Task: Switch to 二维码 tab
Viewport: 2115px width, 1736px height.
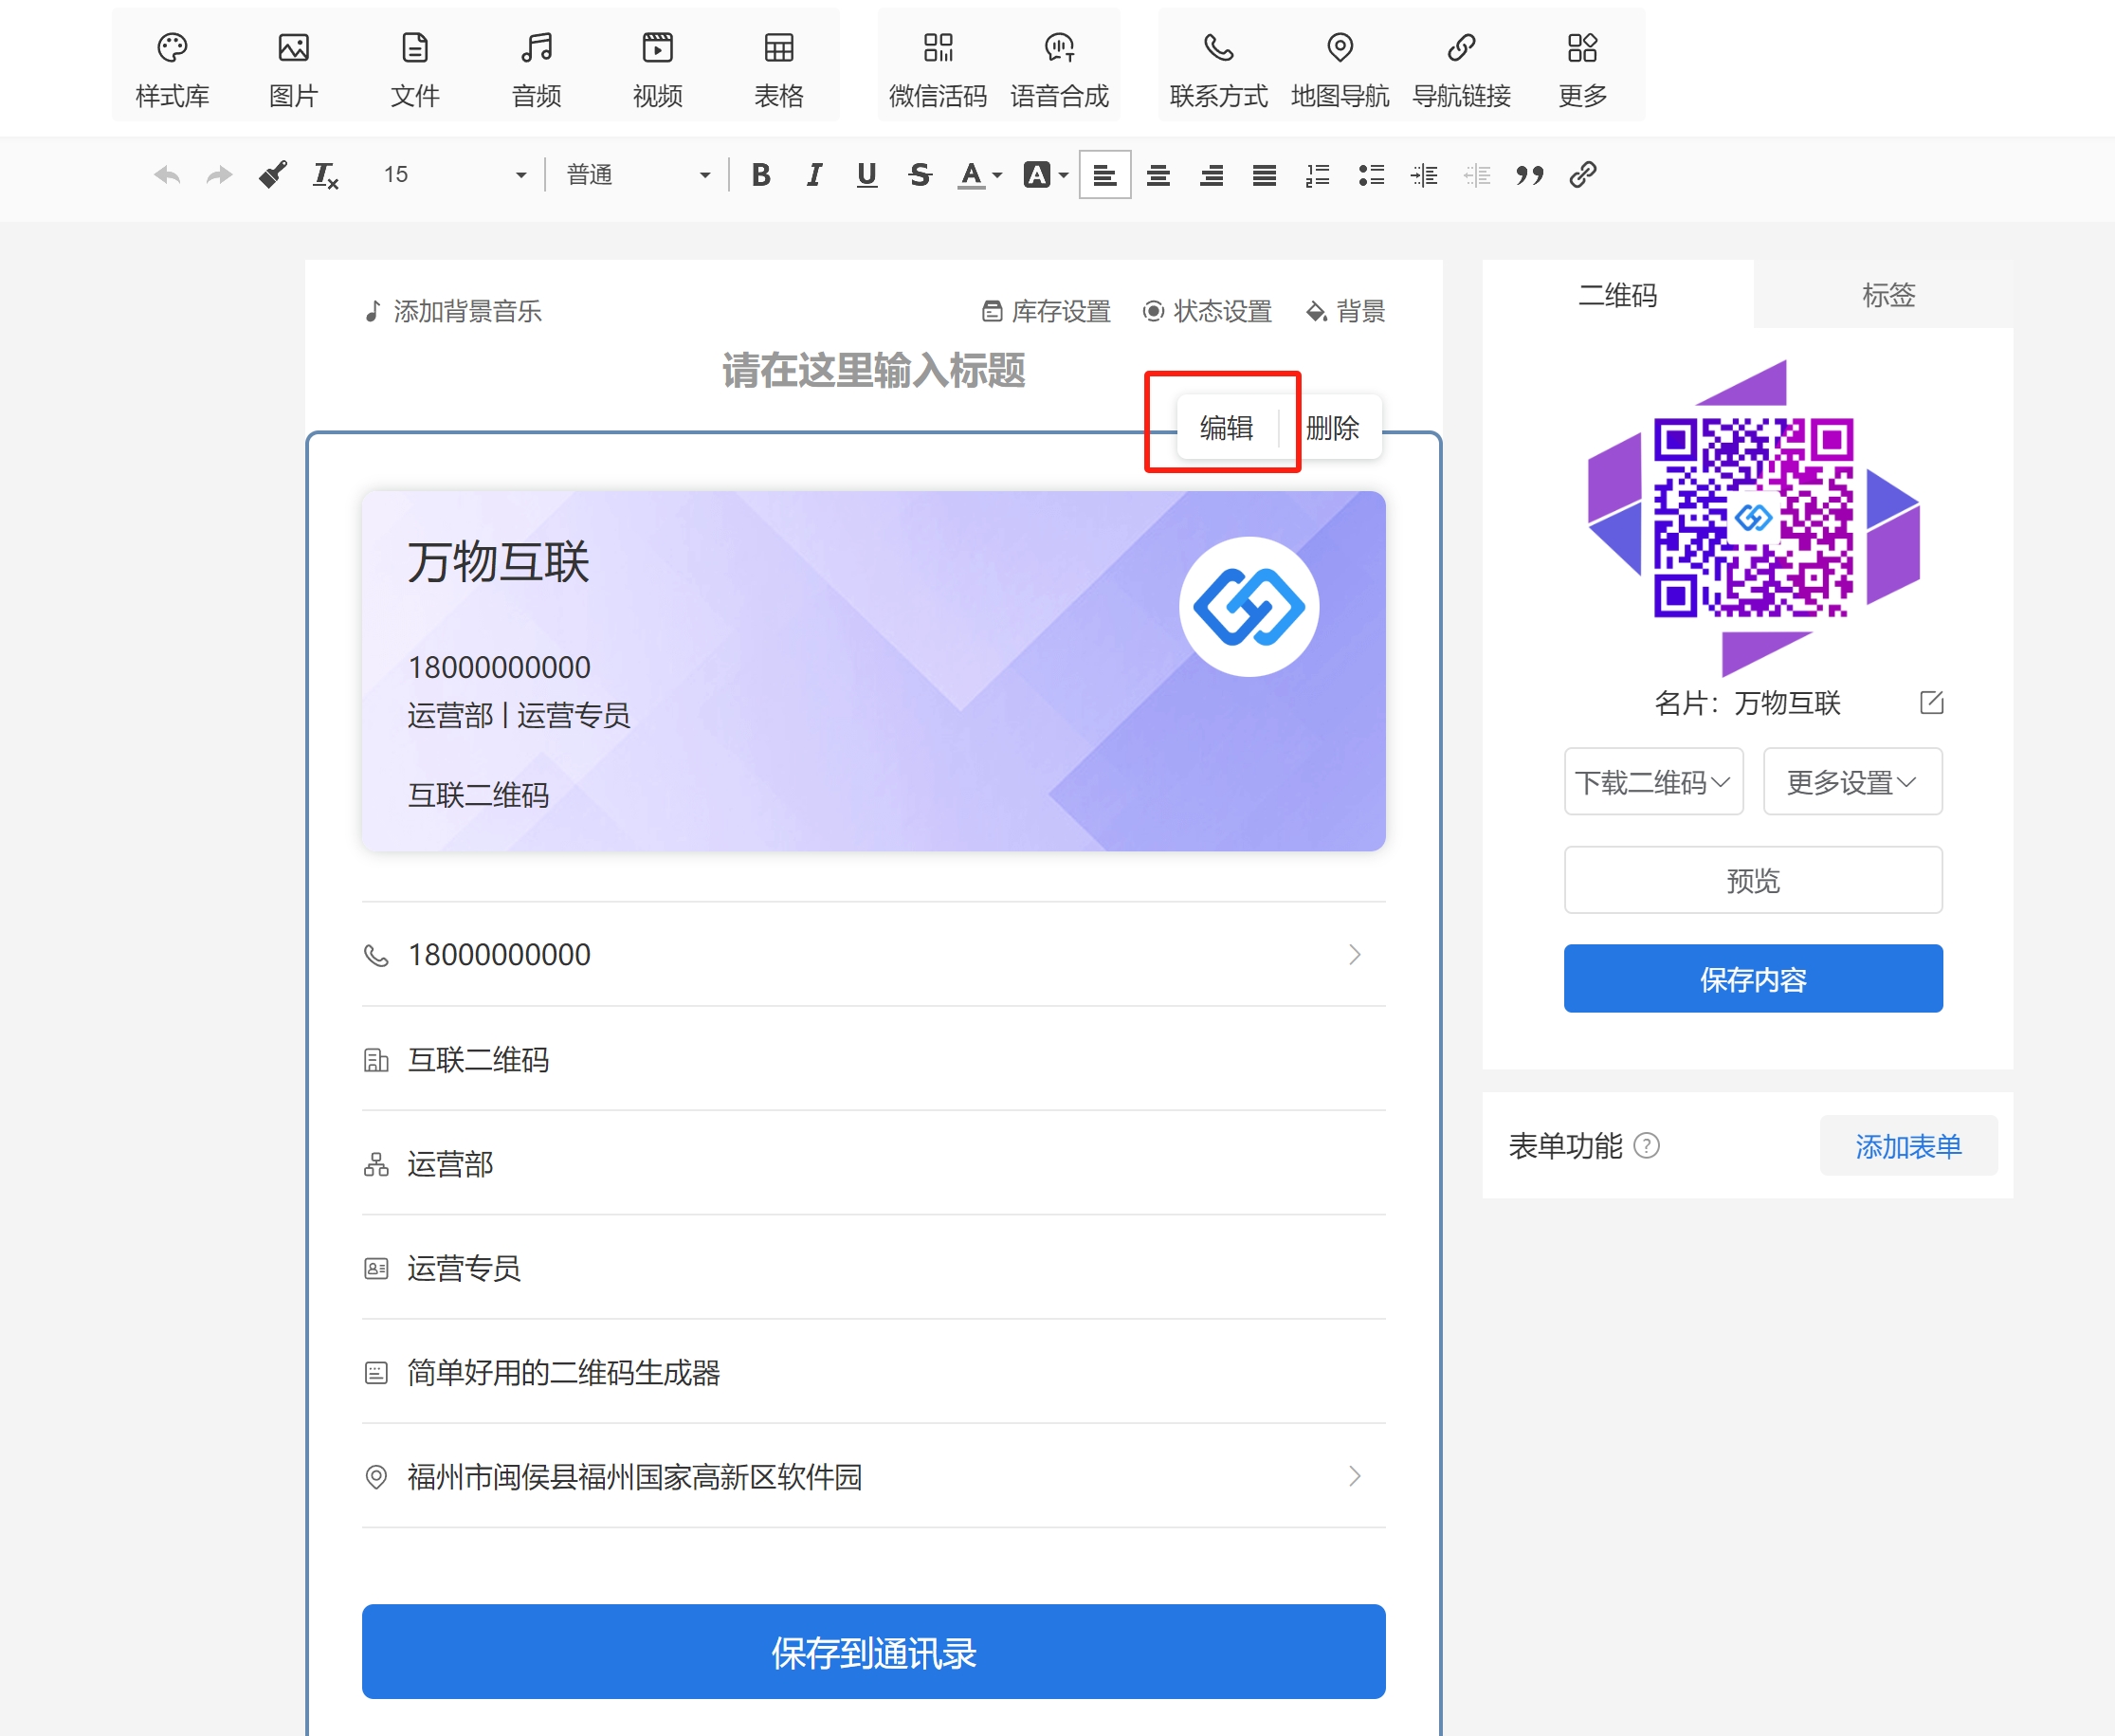Action: click(x=1617, y=294)
